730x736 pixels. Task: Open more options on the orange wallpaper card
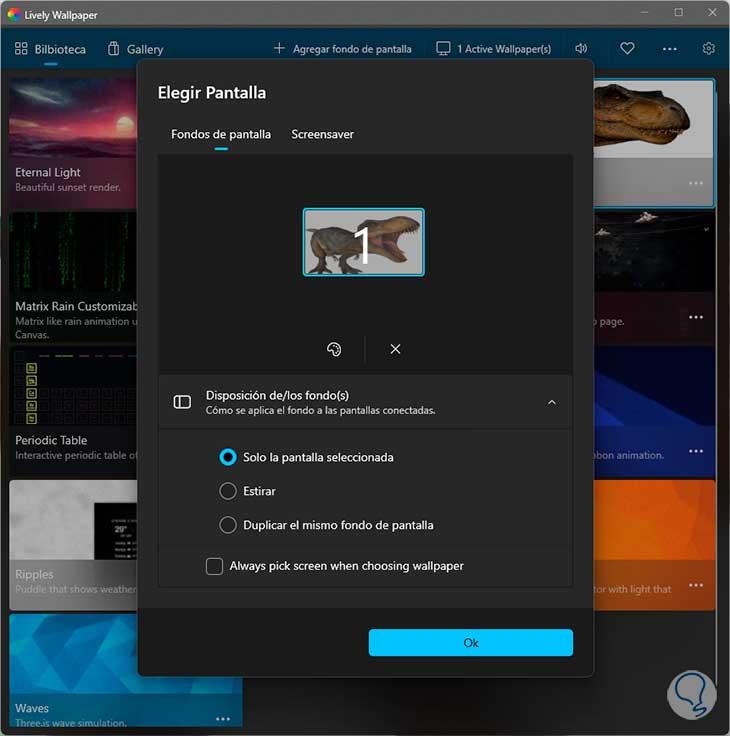pos(696,585)
